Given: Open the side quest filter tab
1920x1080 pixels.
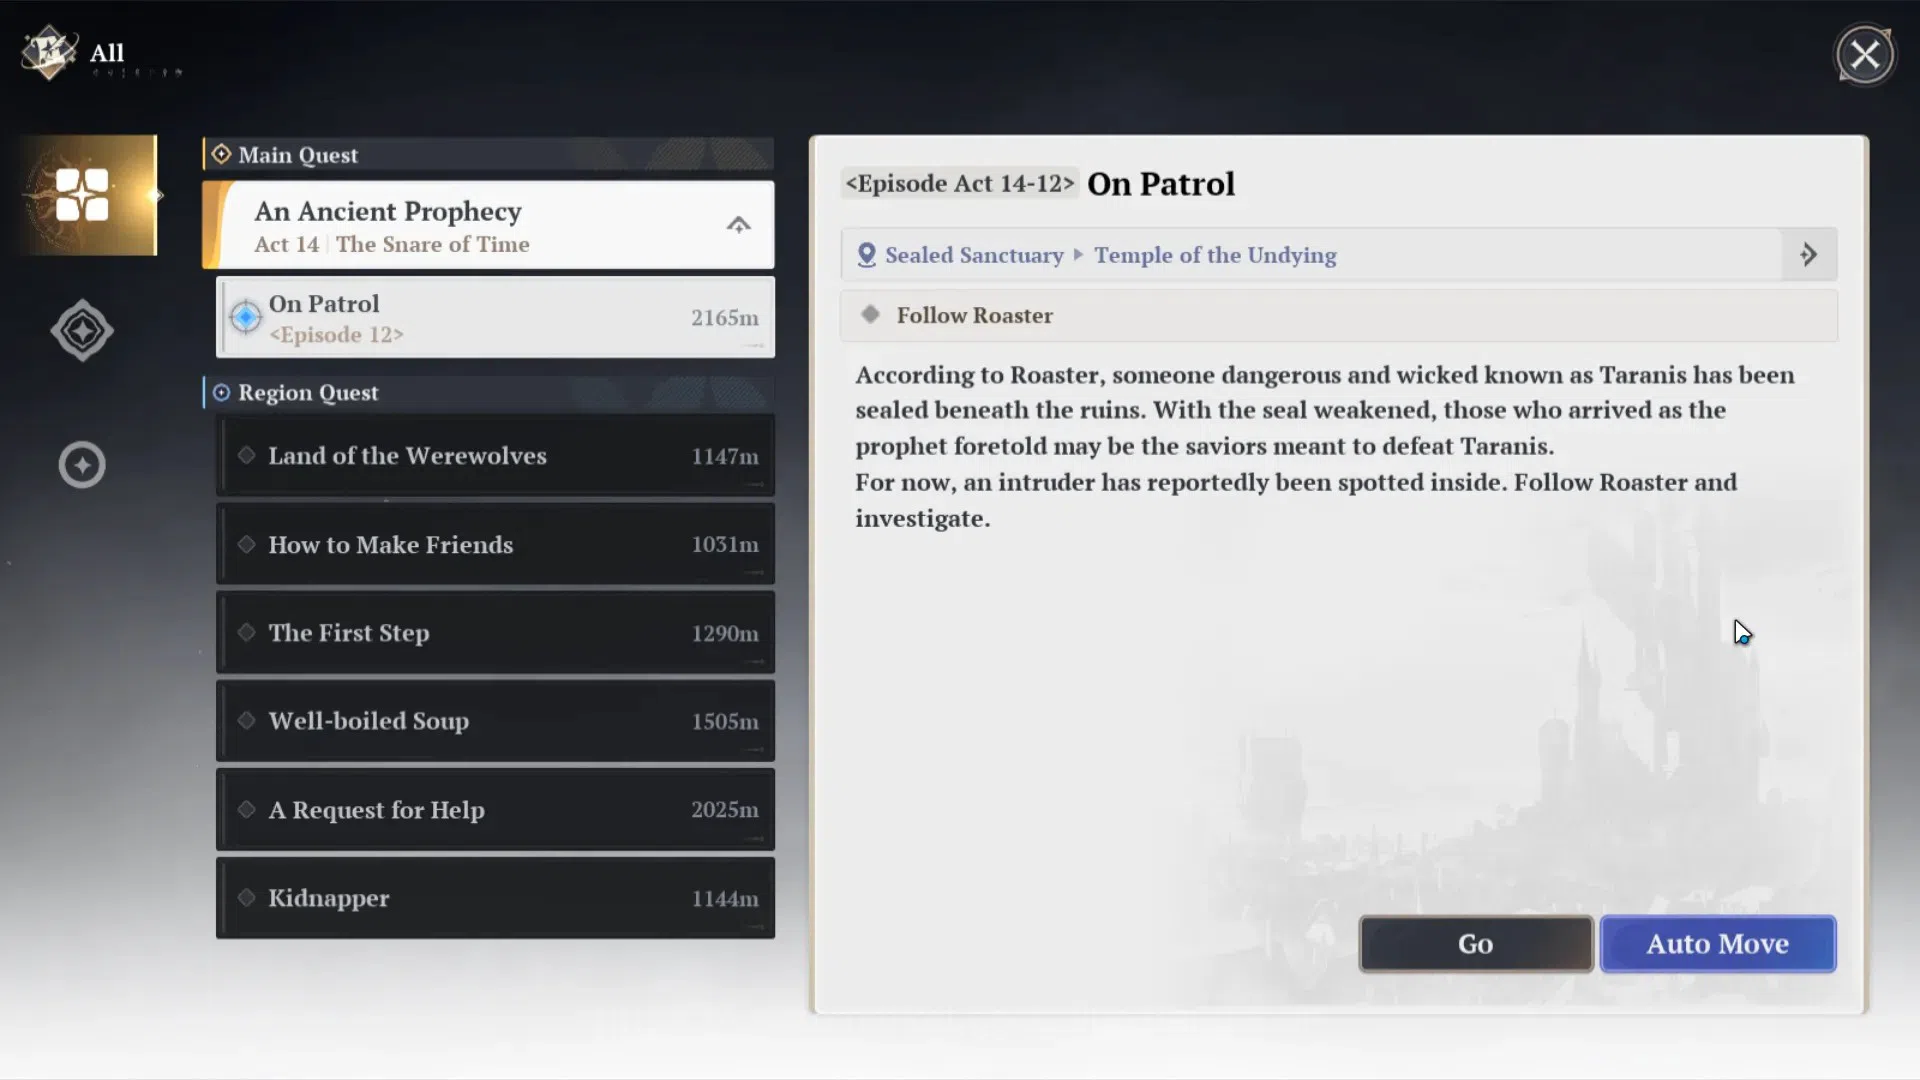Looking at the screenshot, I should click(82, 465).
